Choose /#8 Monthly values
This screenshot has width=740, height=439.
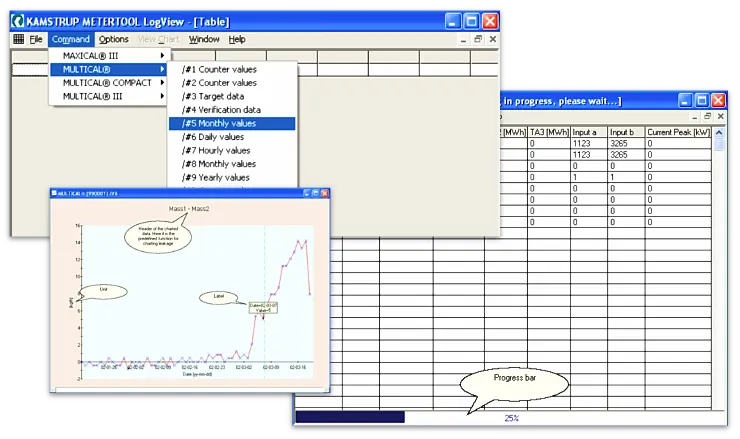tap(232, 164)
